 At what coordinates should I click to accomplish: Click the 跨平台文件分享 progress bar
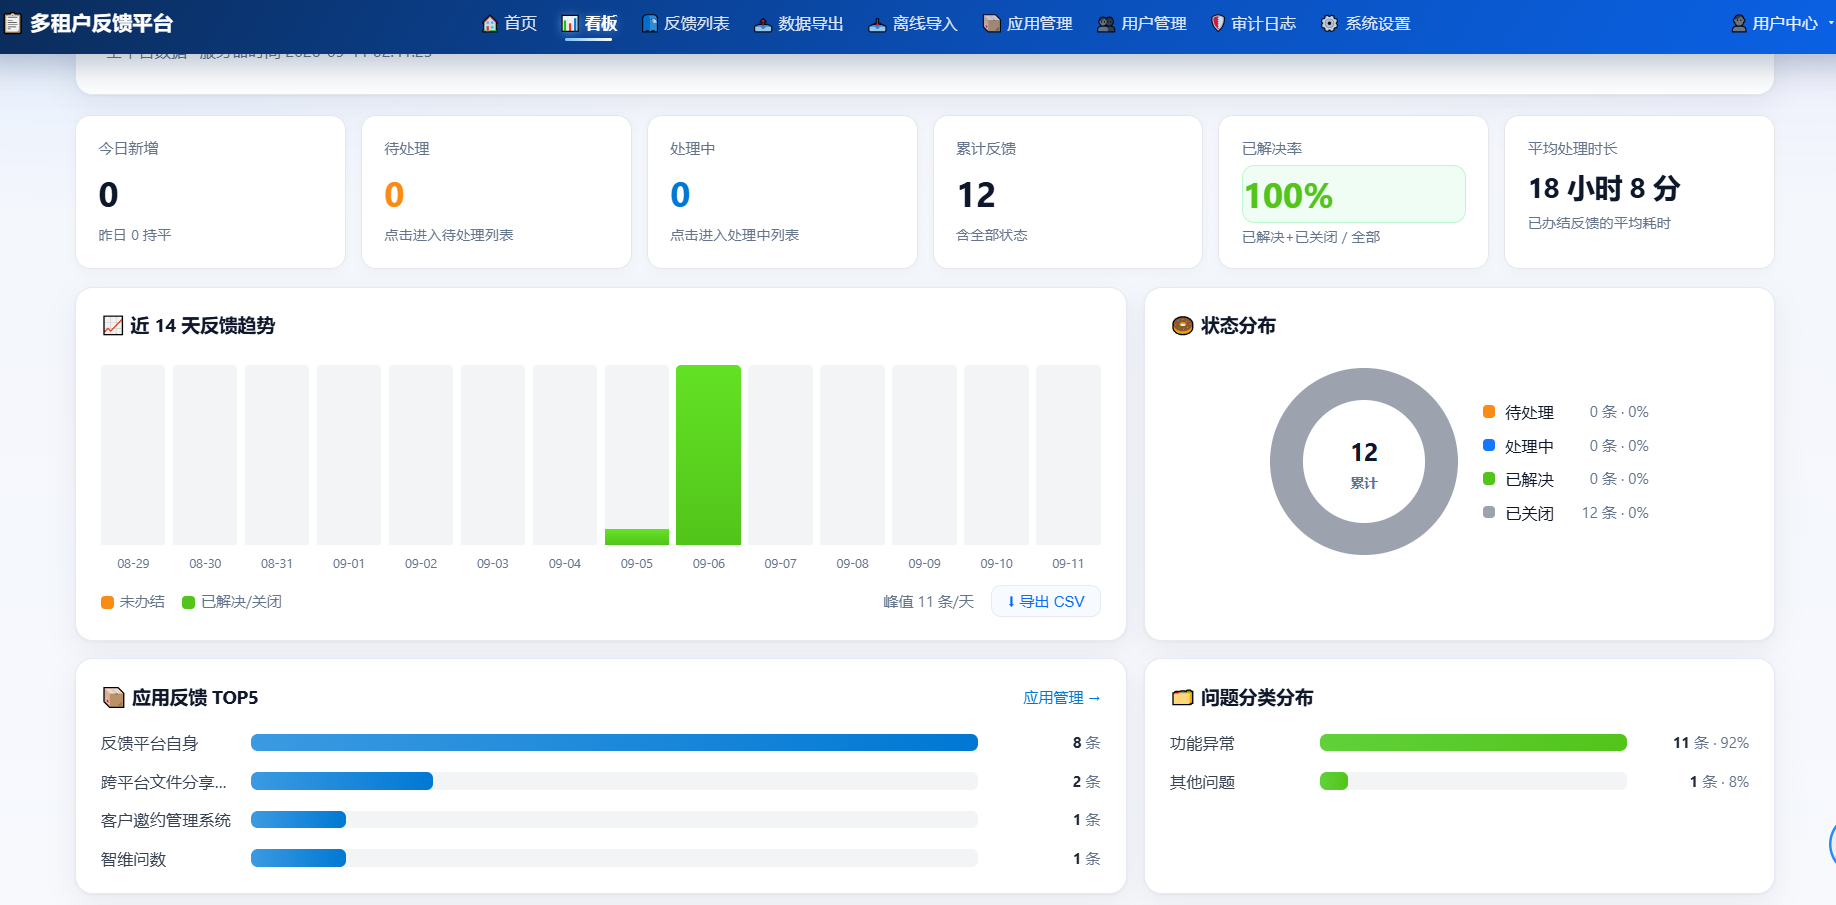(614, 781)
